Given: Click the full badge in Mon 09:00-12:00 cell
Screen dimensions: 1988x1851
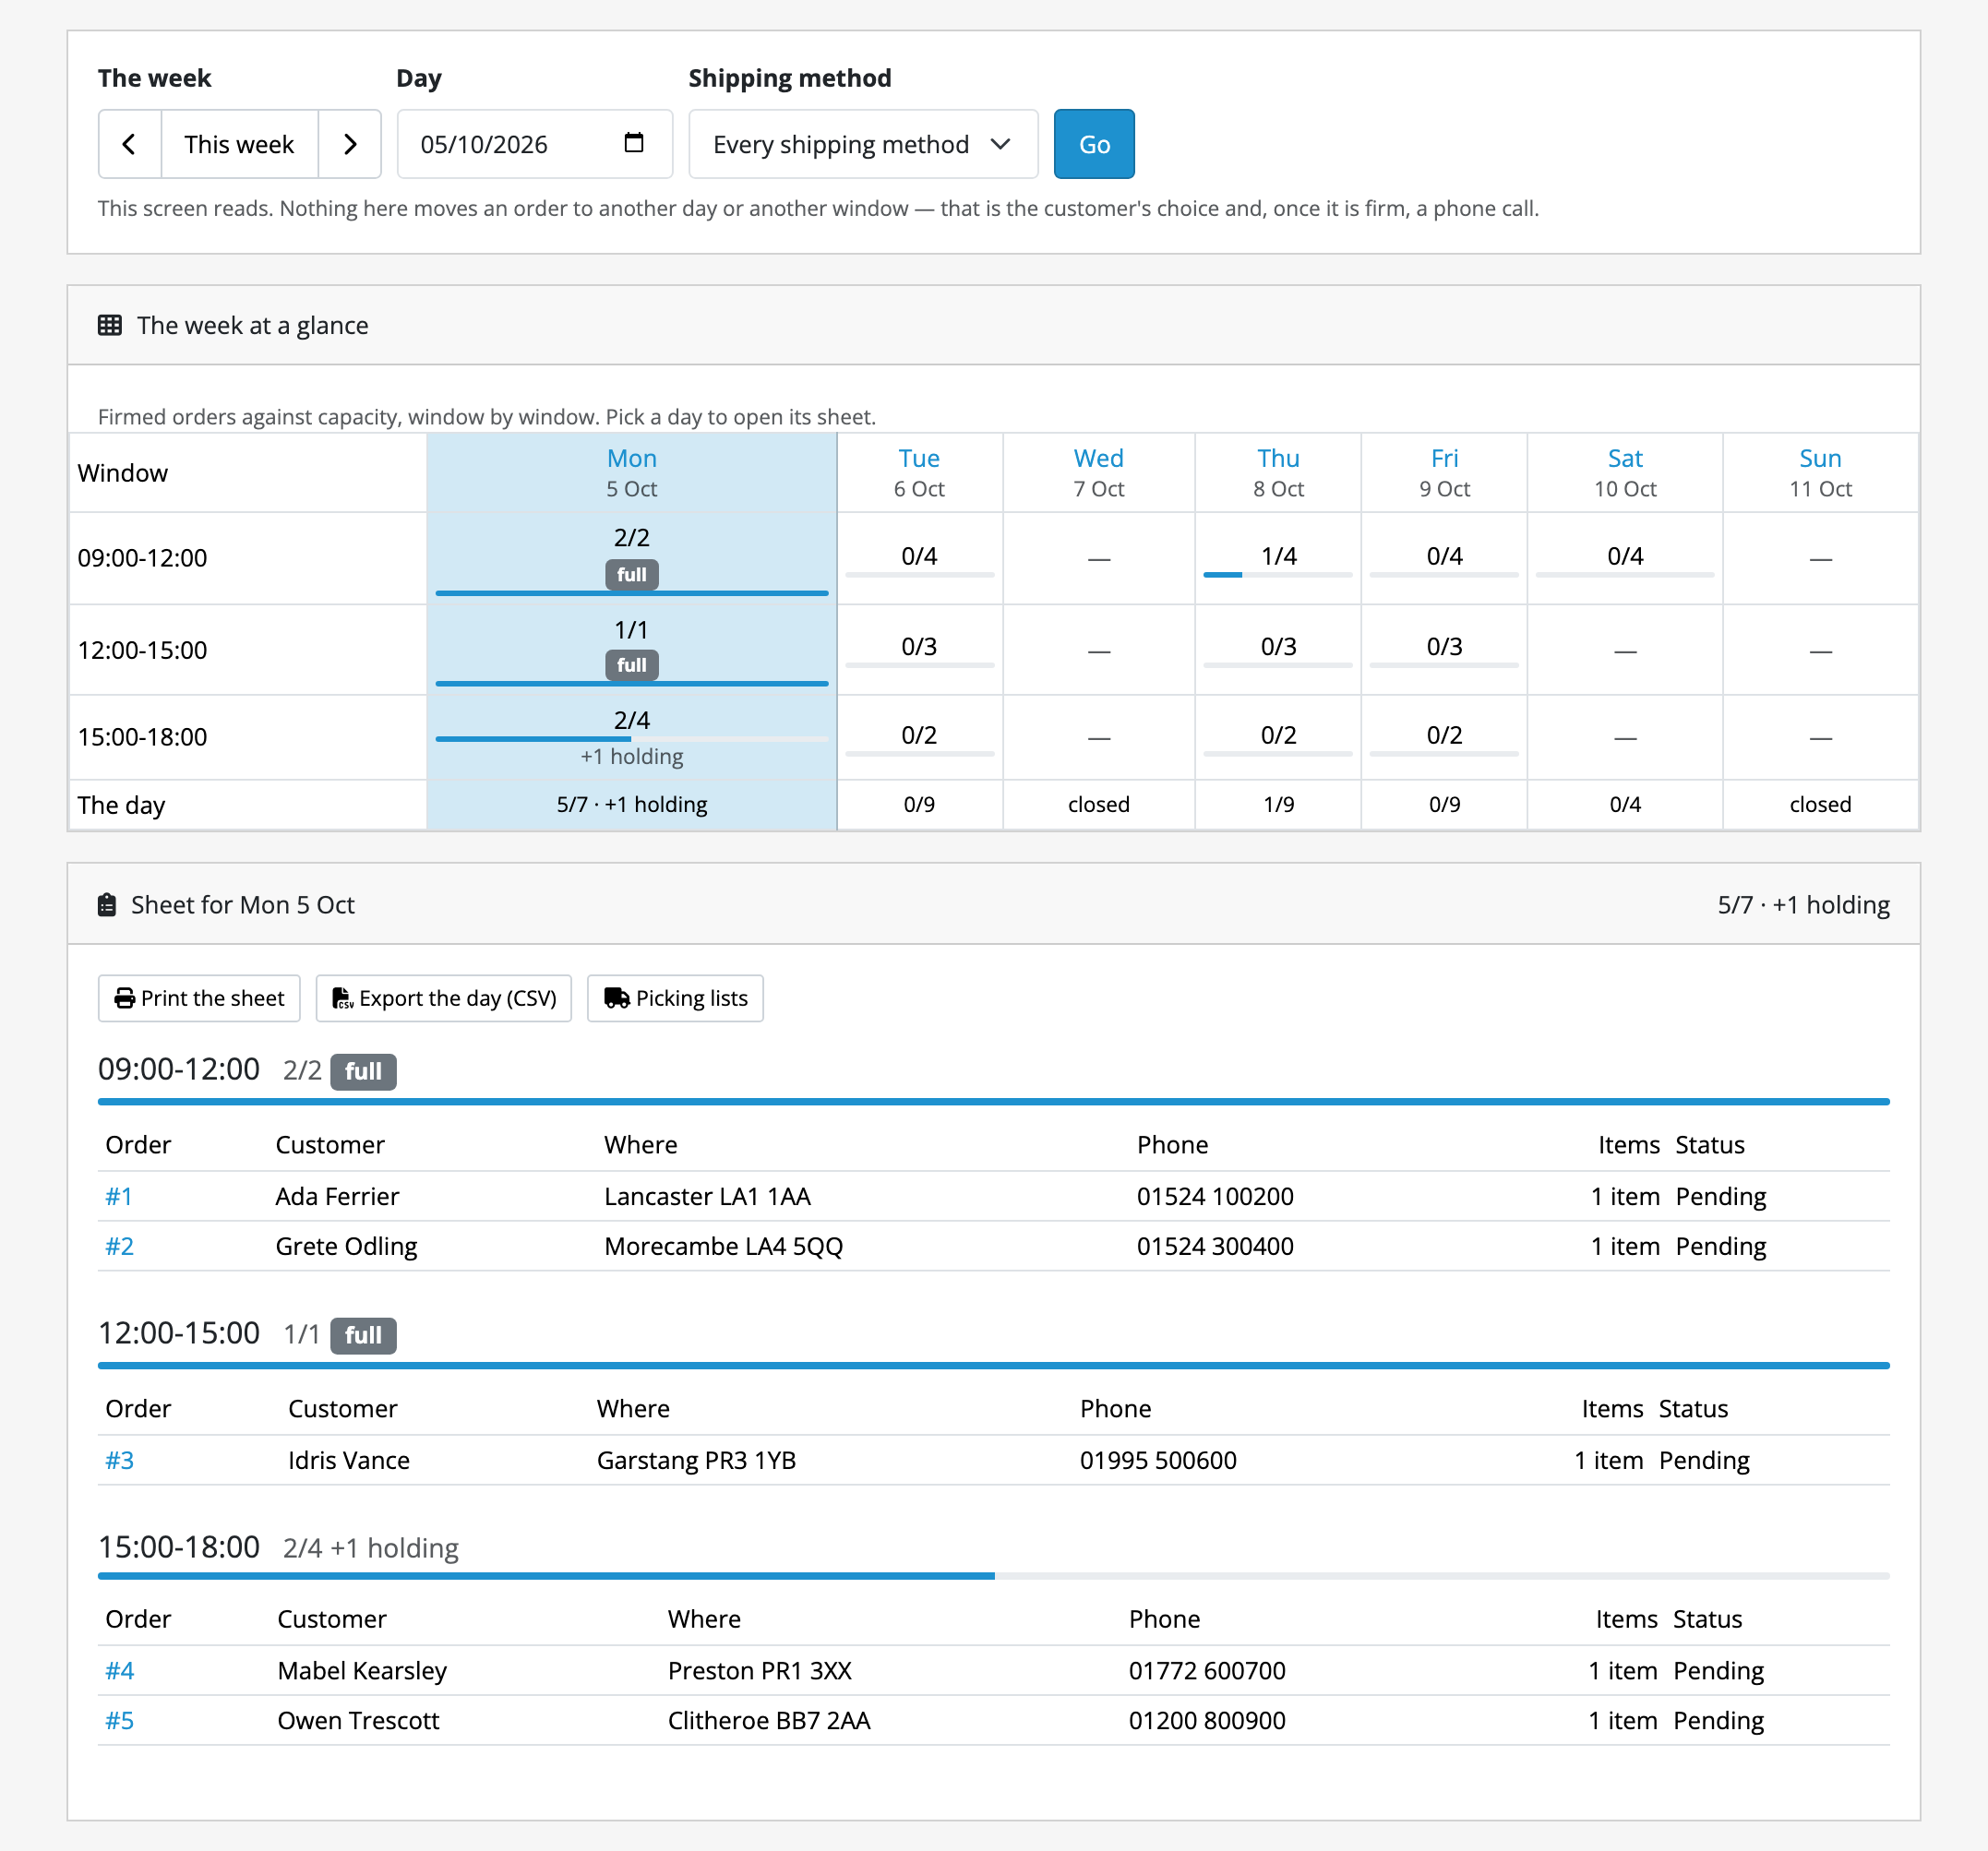Looking at the screenshot, I should 632,575.
